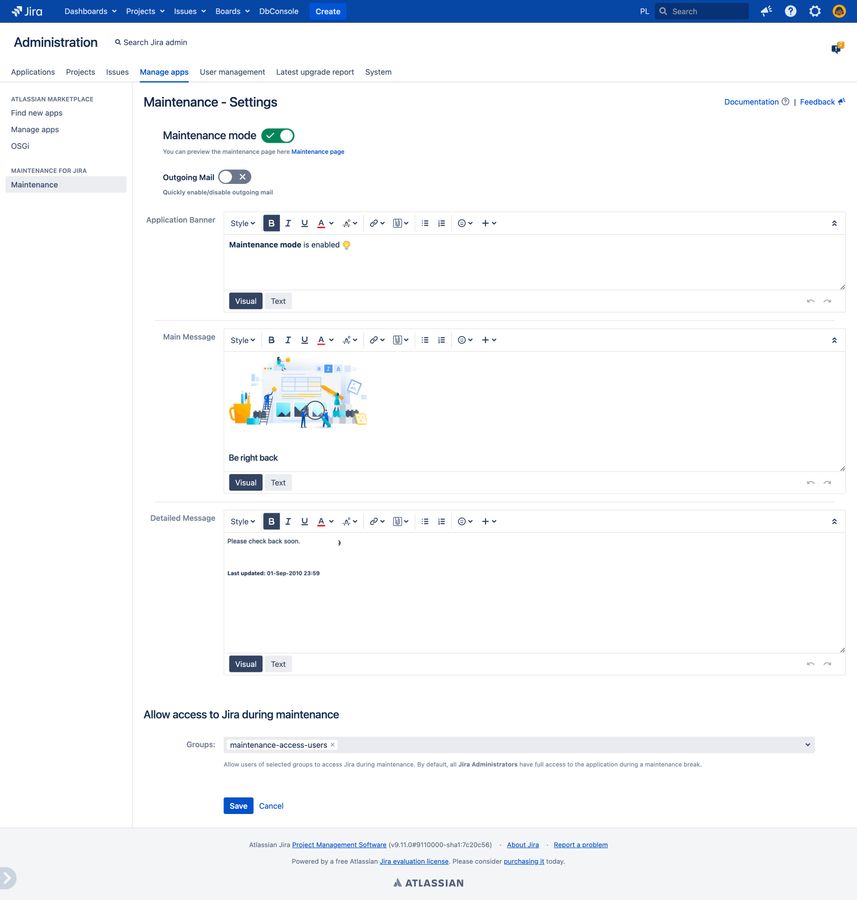Insert numbered list in Main Message editor
This screenshot has width=857, height=900.
(441, 340)
